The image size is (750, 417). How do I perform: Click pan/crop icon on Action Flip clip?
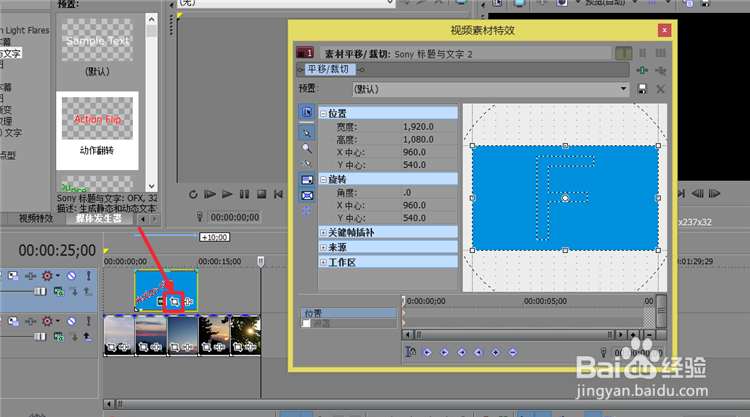tap(174, 302)
